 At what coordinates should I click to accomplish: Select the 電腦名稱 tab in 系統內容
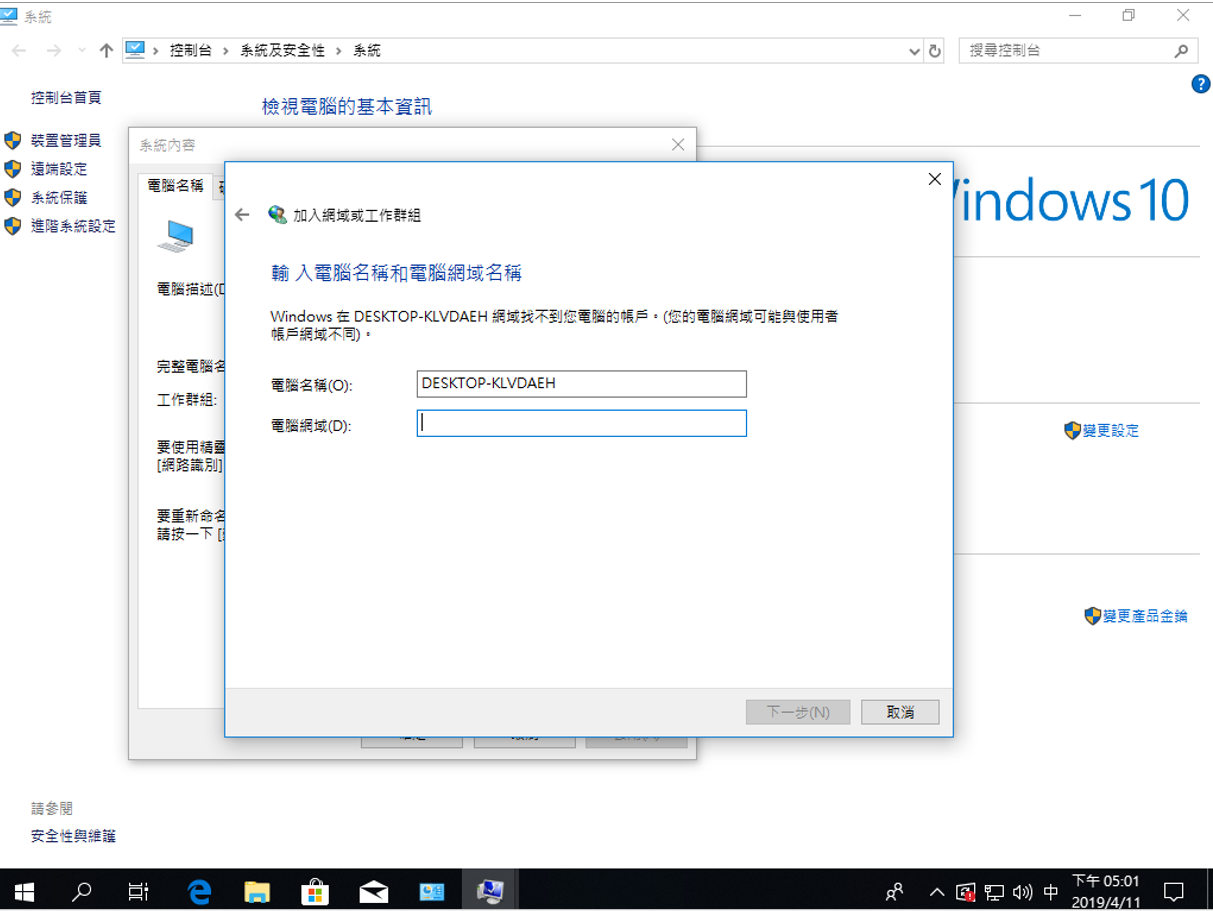[175, 186]
